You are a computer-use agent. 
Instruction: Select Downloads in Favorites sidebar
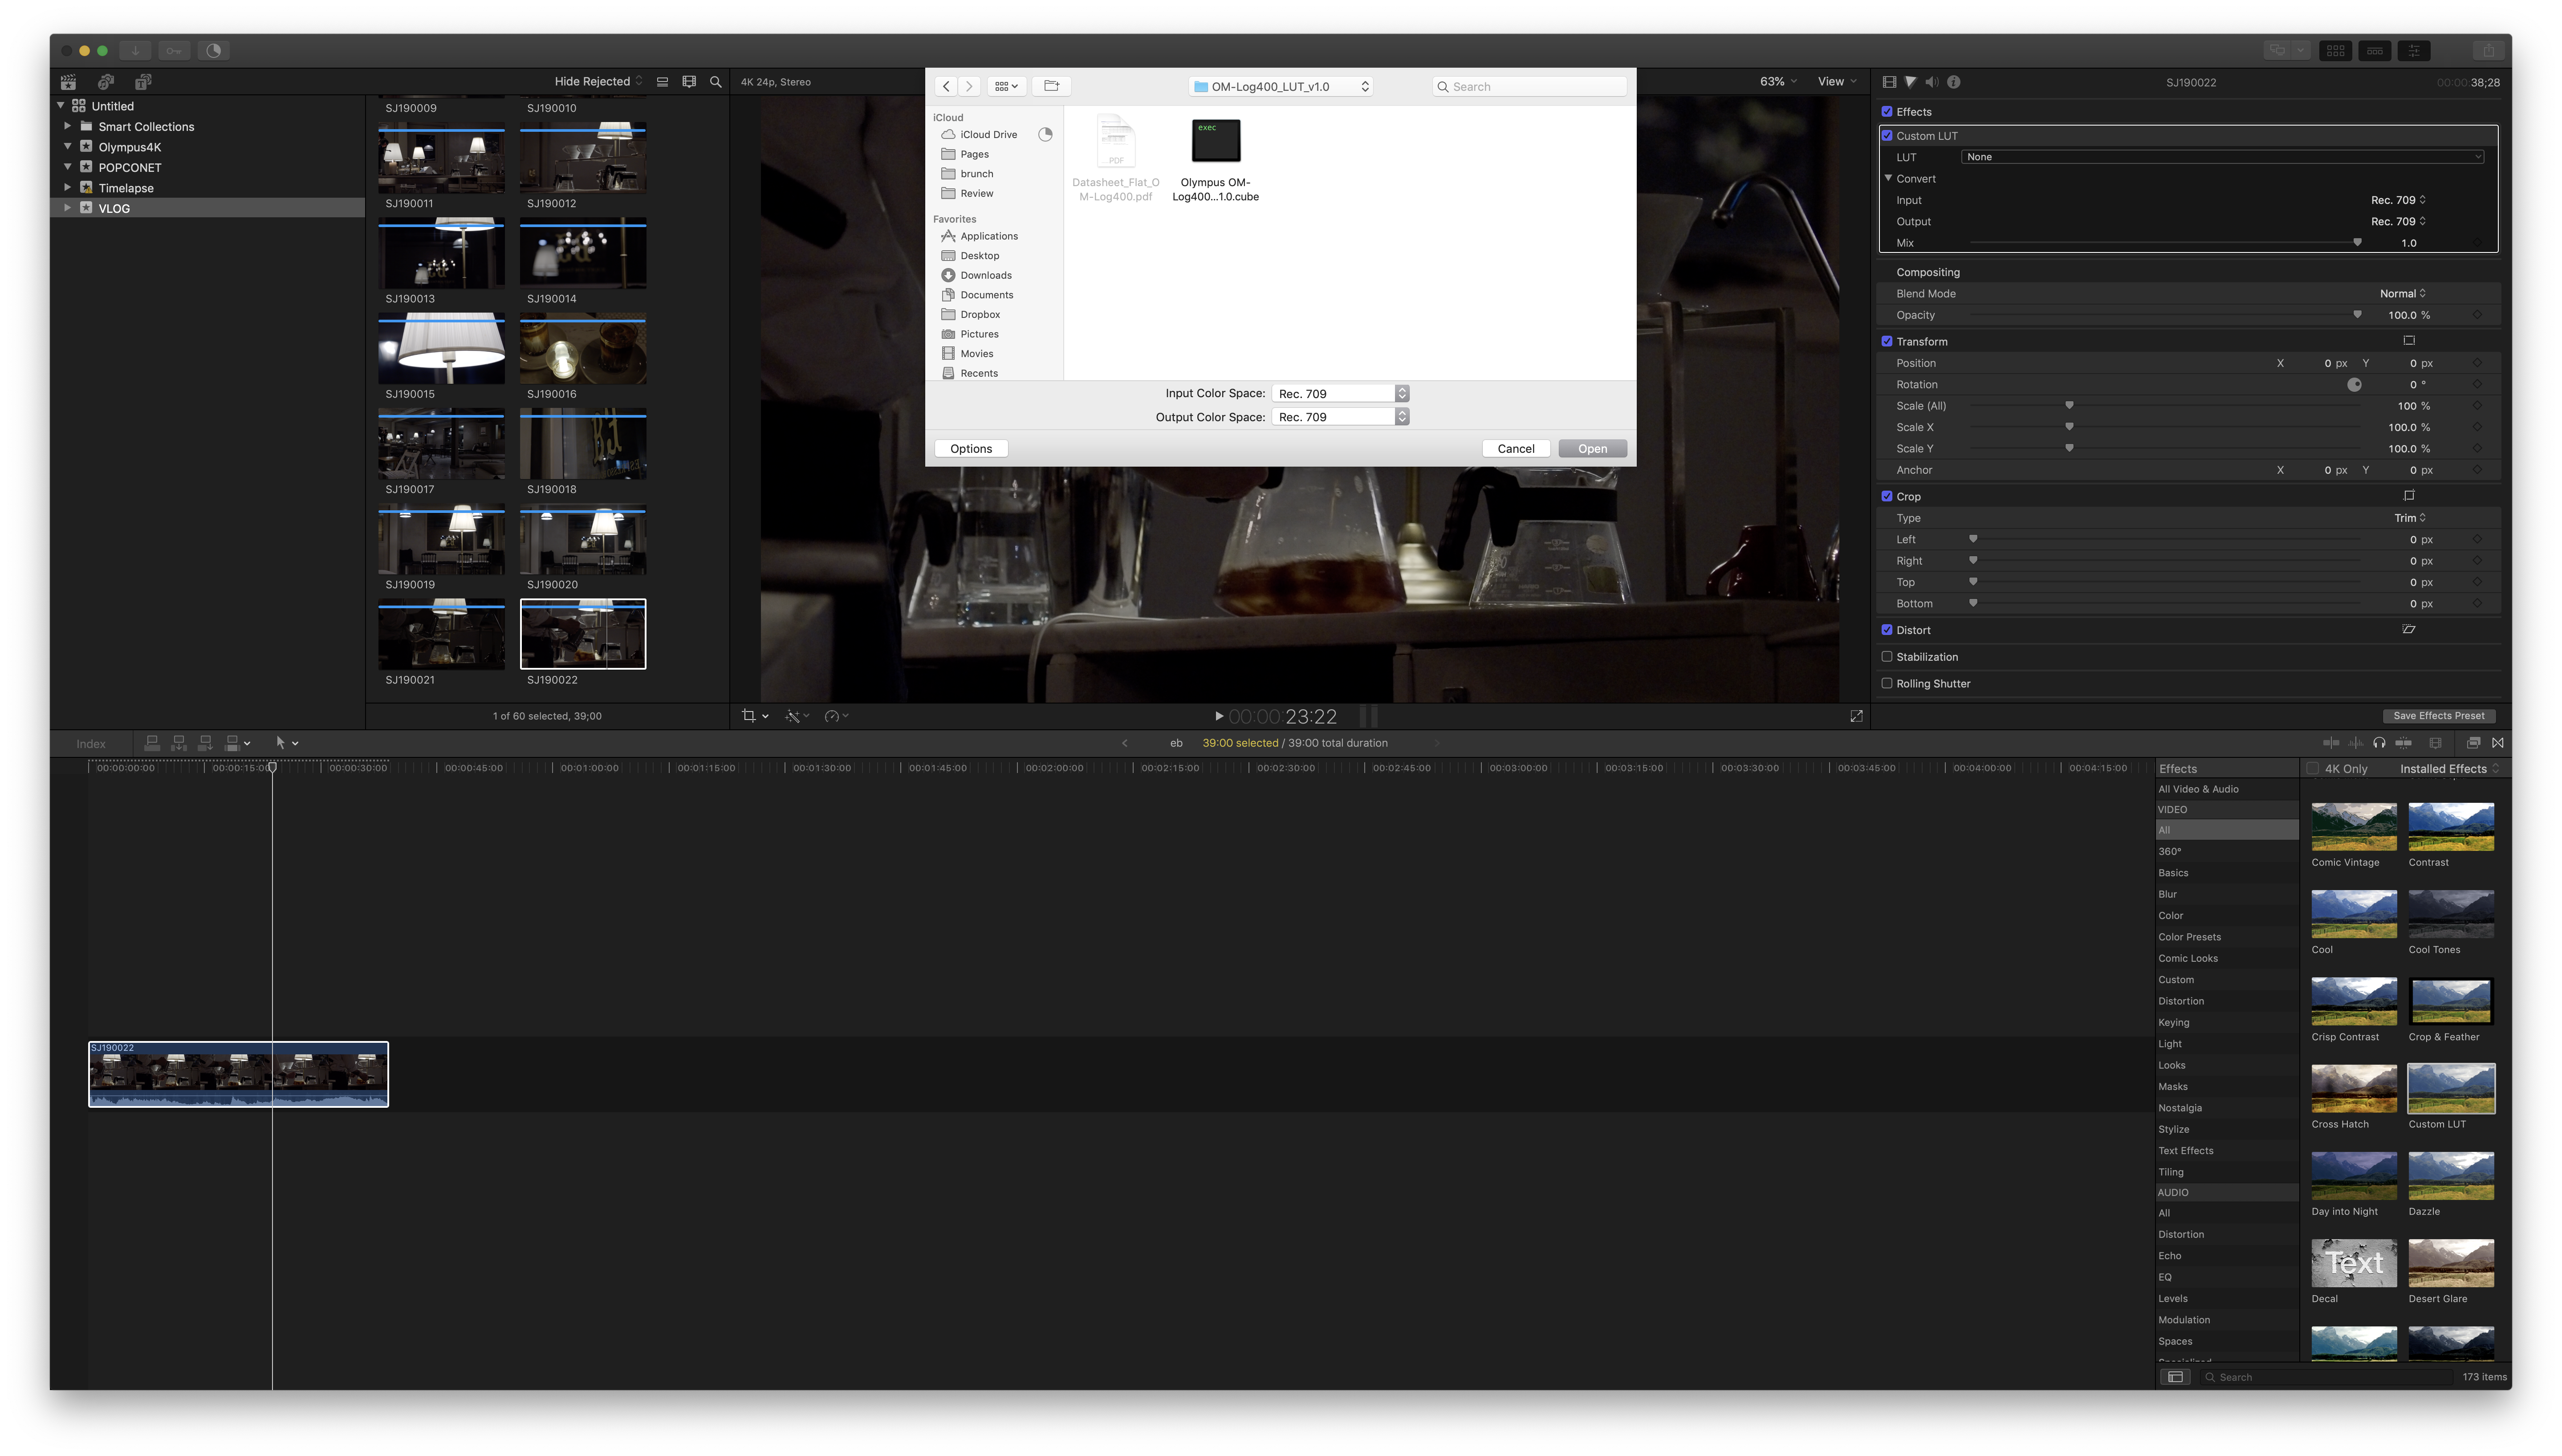[x=985, y=275]
